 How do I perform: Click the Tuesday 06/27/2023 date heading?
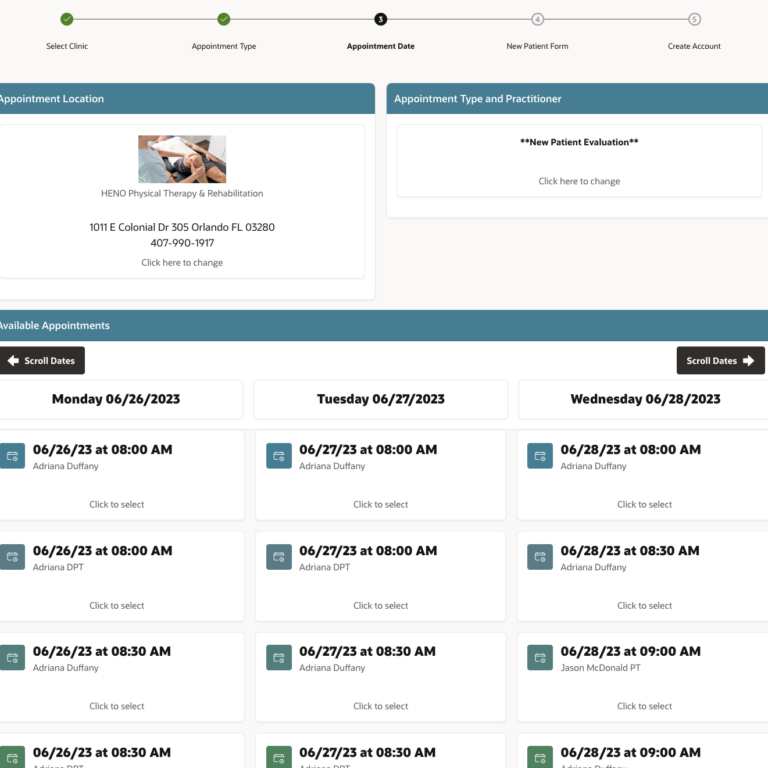(x=381, y=399)
